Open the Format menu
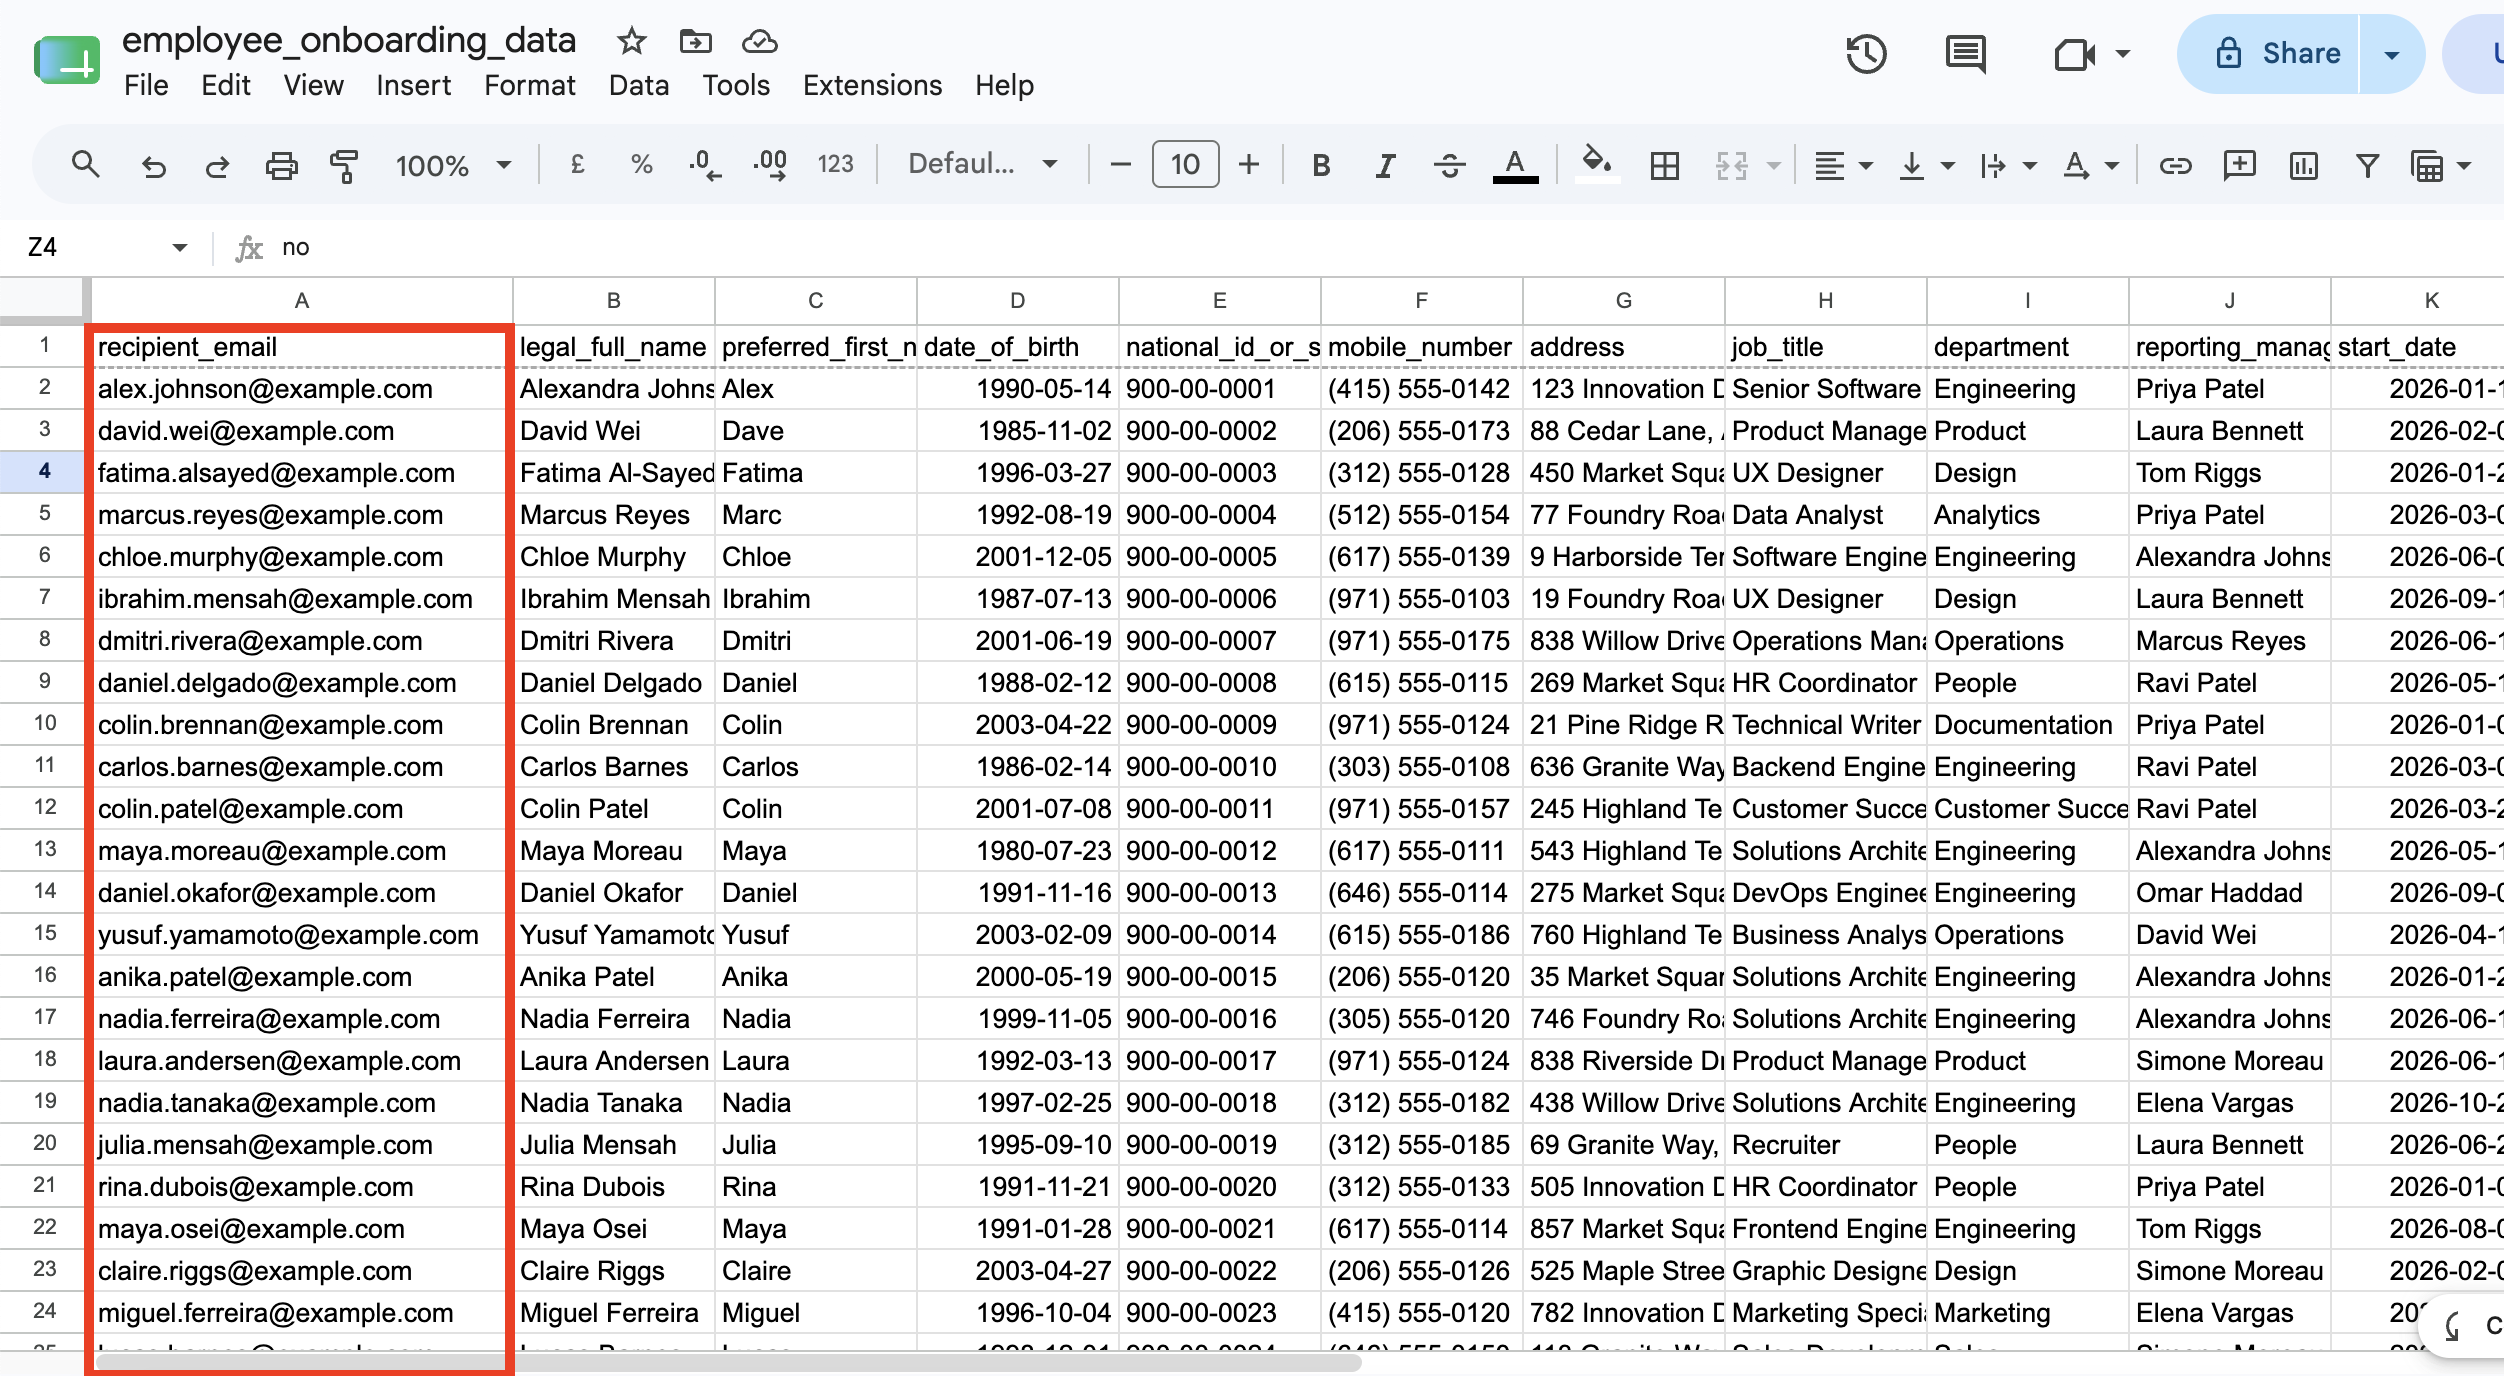This screenshot has width=2504, height=1376. tap(529, 86)
